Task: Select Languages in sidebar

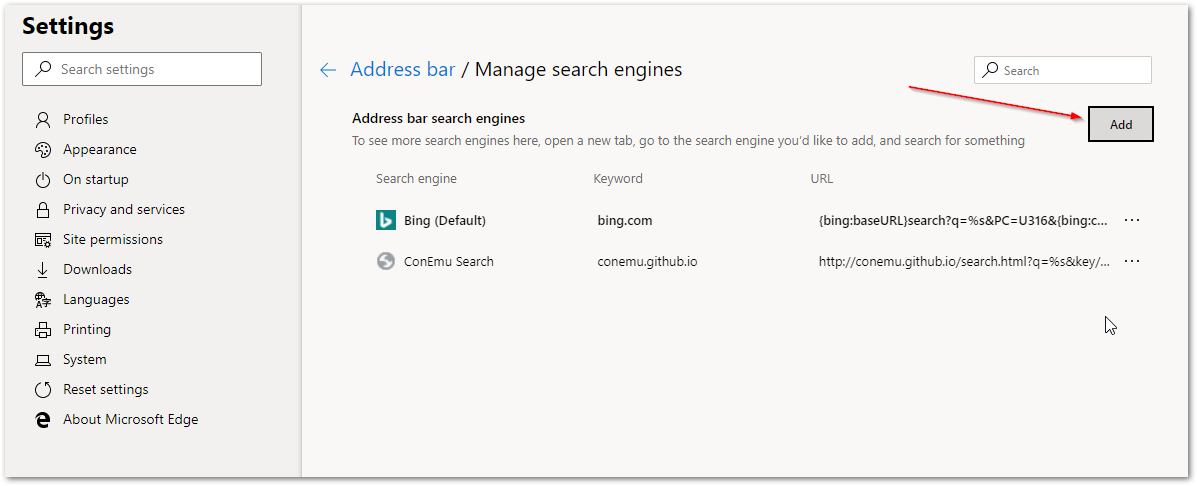Action: 96,300
